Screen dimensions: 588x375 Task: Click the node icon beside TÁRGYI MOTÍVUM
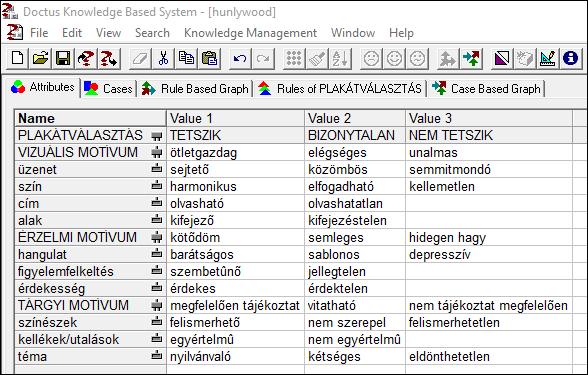click(x=157, y=305)
